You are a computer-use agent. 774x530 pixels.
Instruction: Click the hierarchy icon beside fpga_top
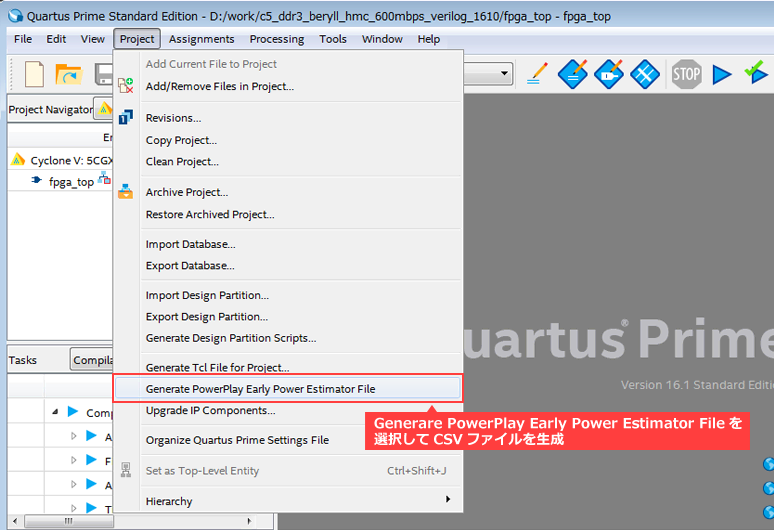coord(104,178)
